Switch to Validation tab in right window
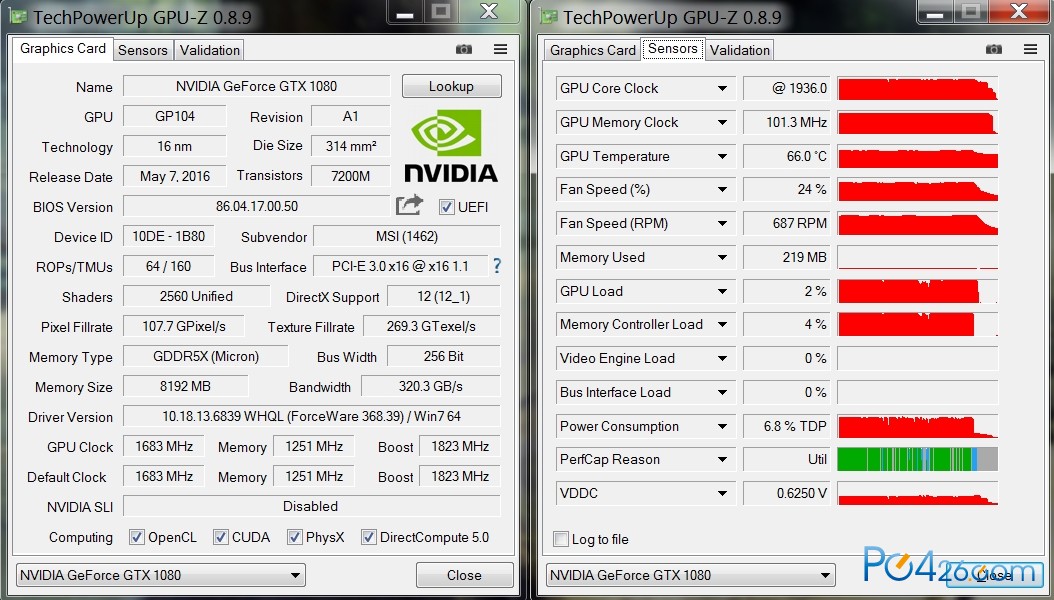Image resolution: width=1054 pixels, height=600 pixels. click(739, 50)
